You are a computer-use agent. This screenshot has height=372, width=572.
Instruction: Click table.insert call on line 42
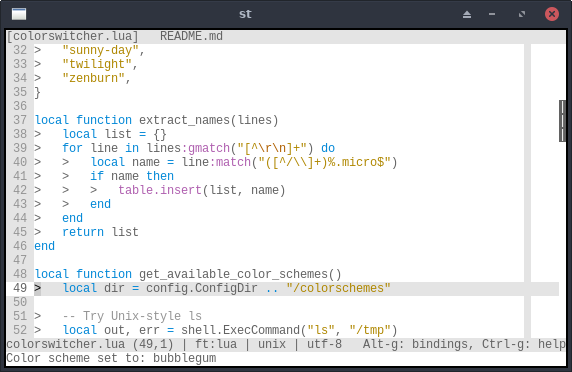(x=160, y=190)
